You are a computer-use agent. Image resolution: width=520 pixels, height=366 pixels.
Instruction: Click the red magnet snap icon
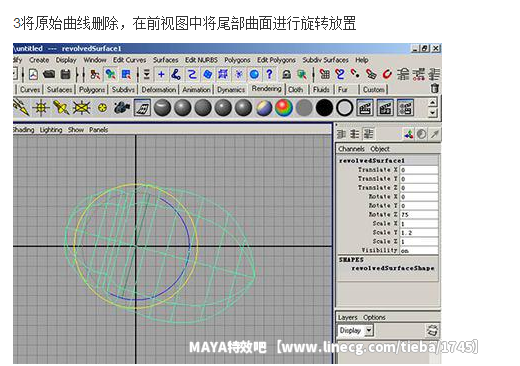coord(387,74)
